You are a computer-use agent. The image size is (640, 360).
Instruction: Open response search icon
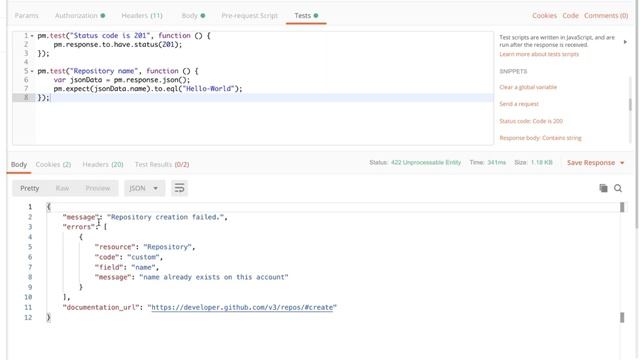click(618, 188)
